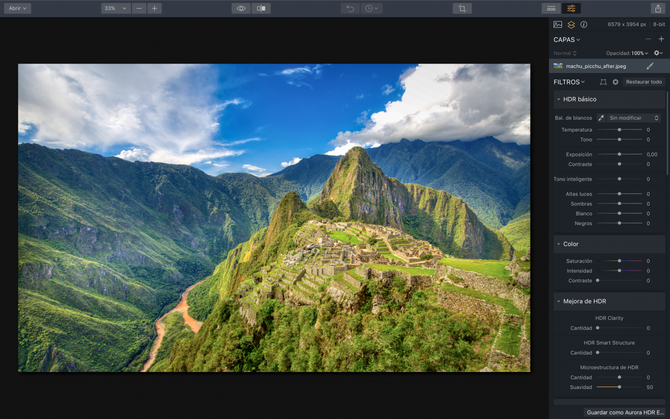Click the Negros slider handle
Screen dimensions: 670x419
coord(619,223)
